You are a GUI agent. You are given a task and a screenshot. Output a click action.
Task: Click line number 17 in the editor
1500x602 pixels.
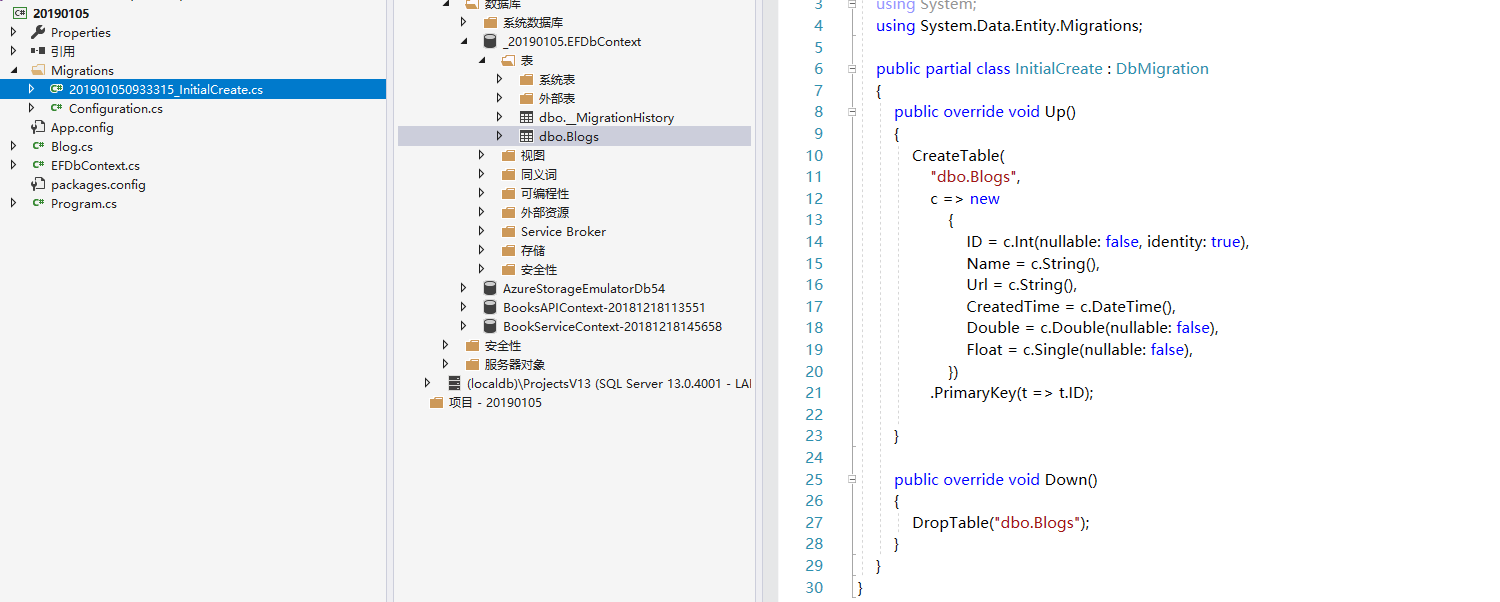(813, 307)
